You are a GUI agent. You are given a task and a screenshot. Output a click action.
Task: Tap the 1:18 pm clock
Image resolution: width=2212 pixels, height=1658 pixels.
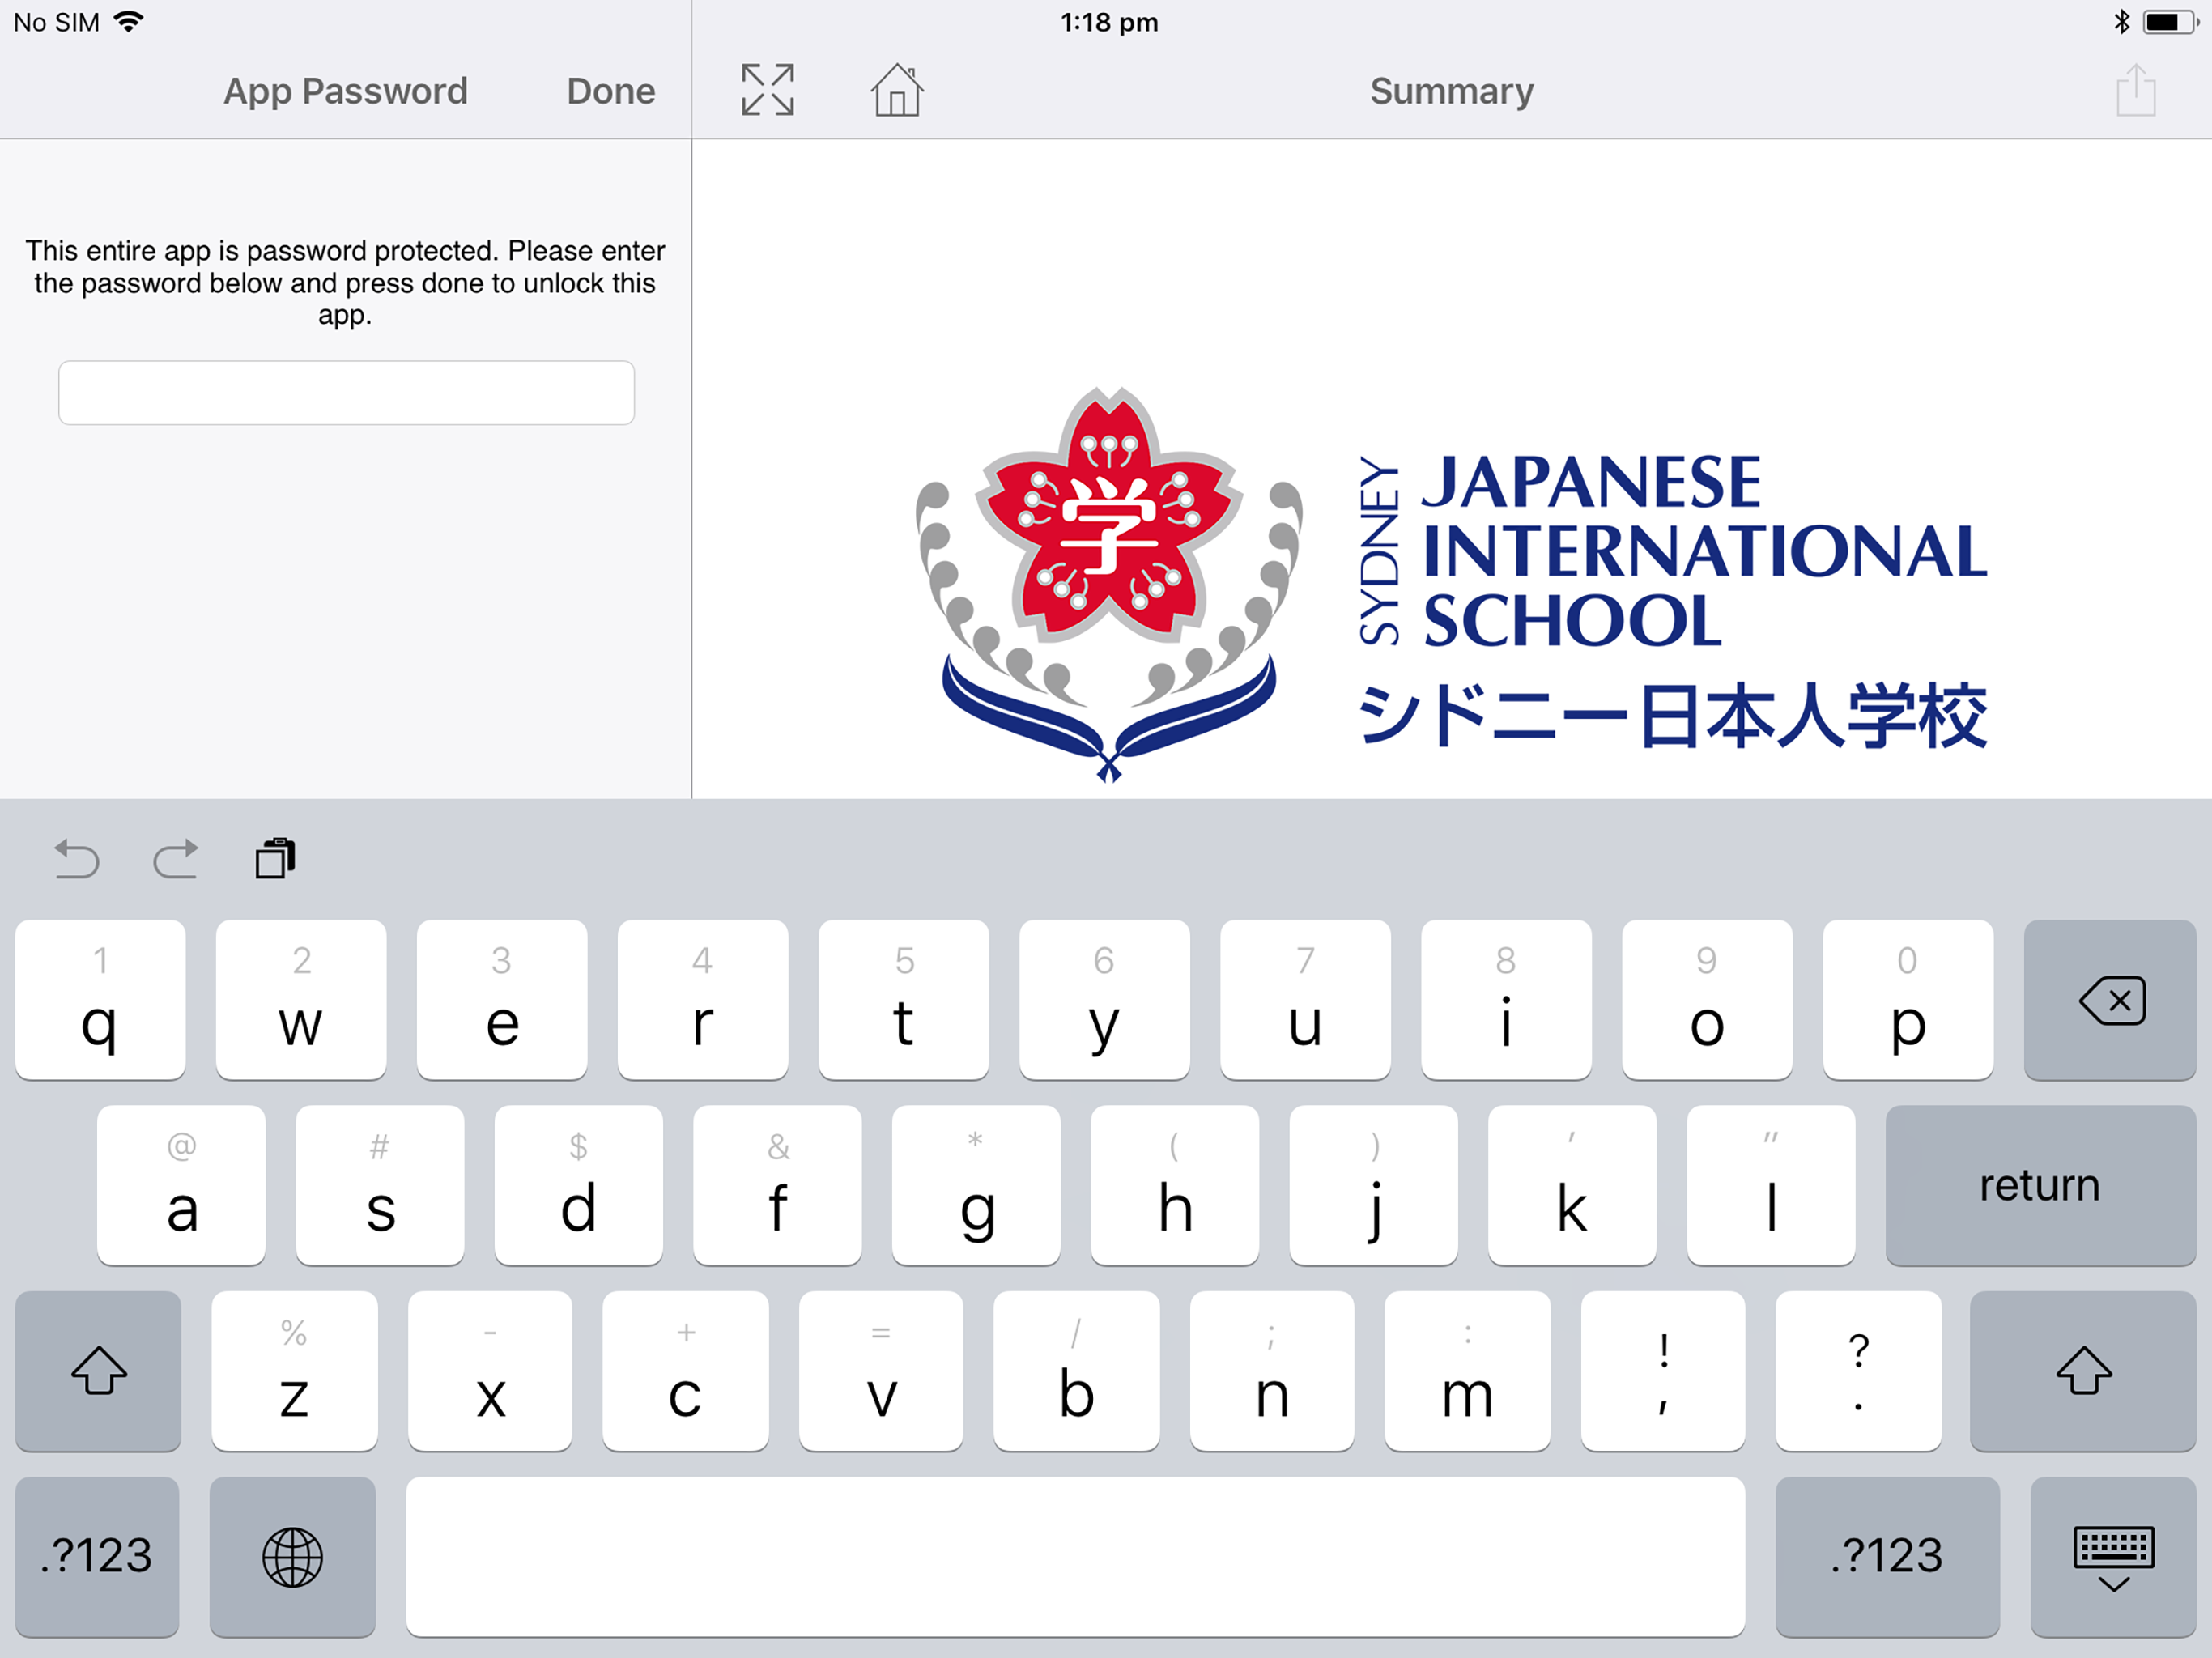[x=1109, y=22]
